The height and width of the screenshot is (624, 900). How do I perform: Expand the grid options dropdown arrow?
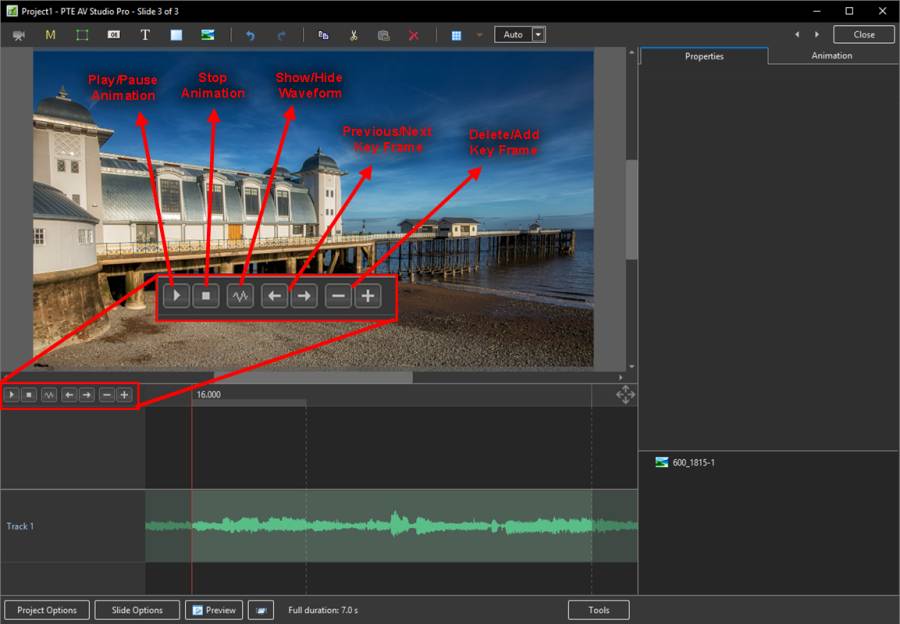pos(478,35)
